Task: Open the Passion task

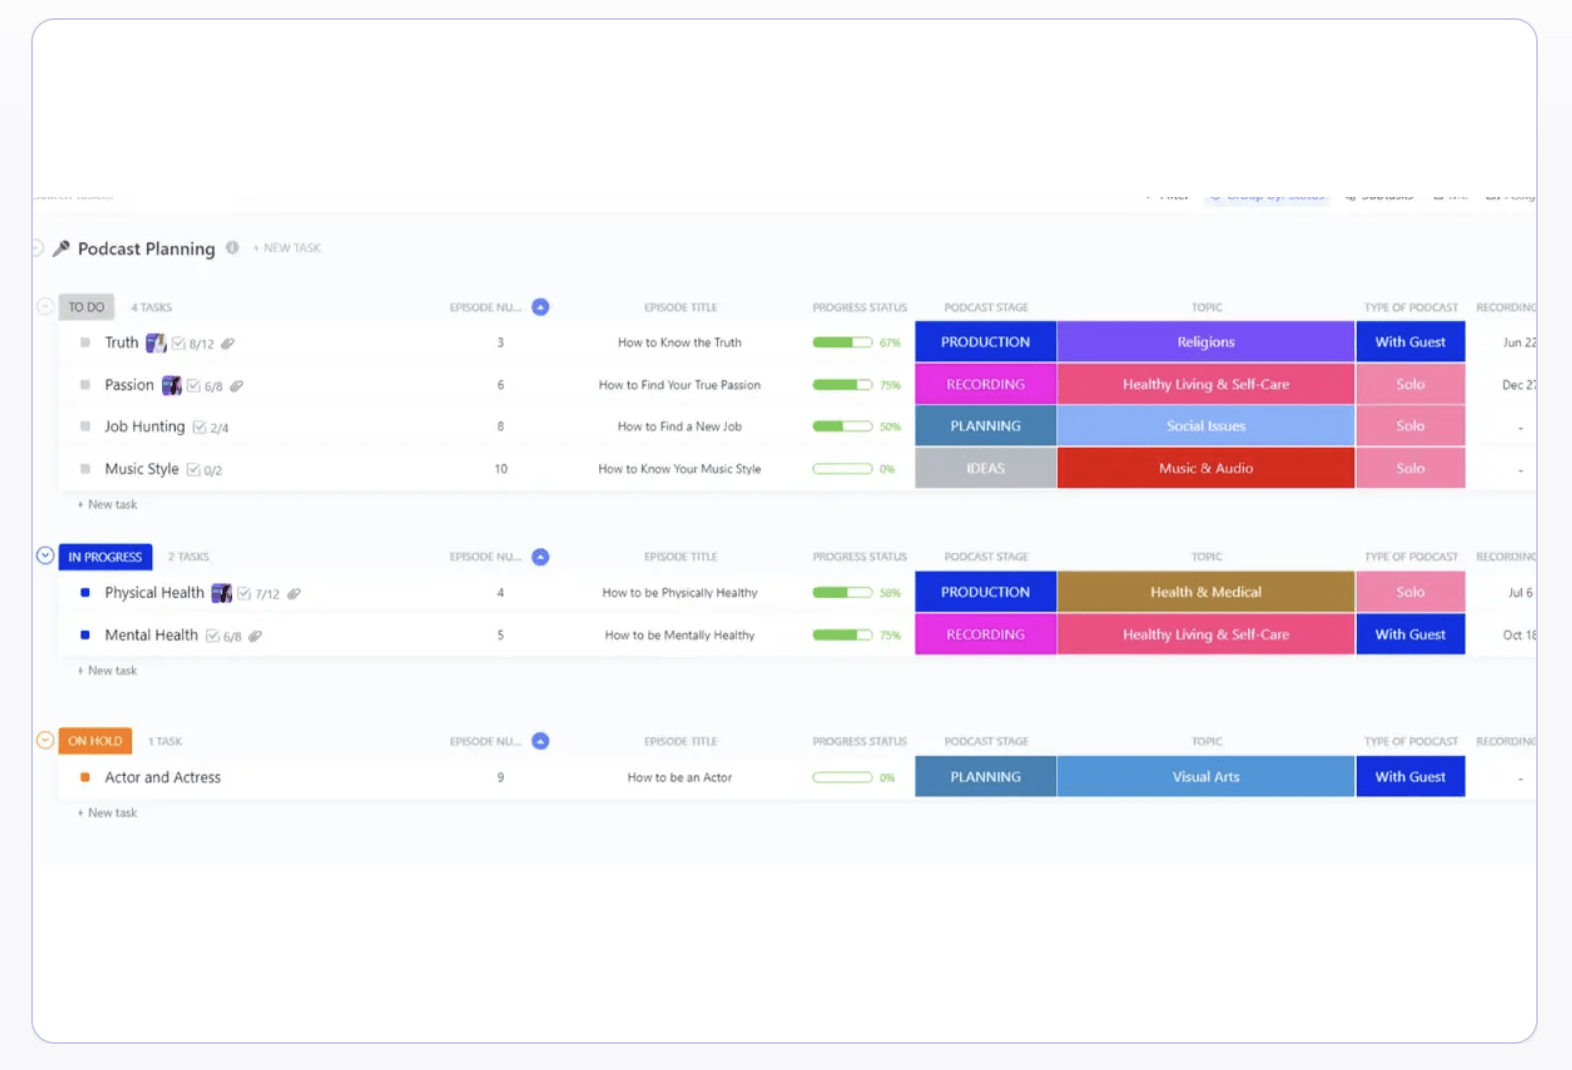Action: tap(129, 385)
